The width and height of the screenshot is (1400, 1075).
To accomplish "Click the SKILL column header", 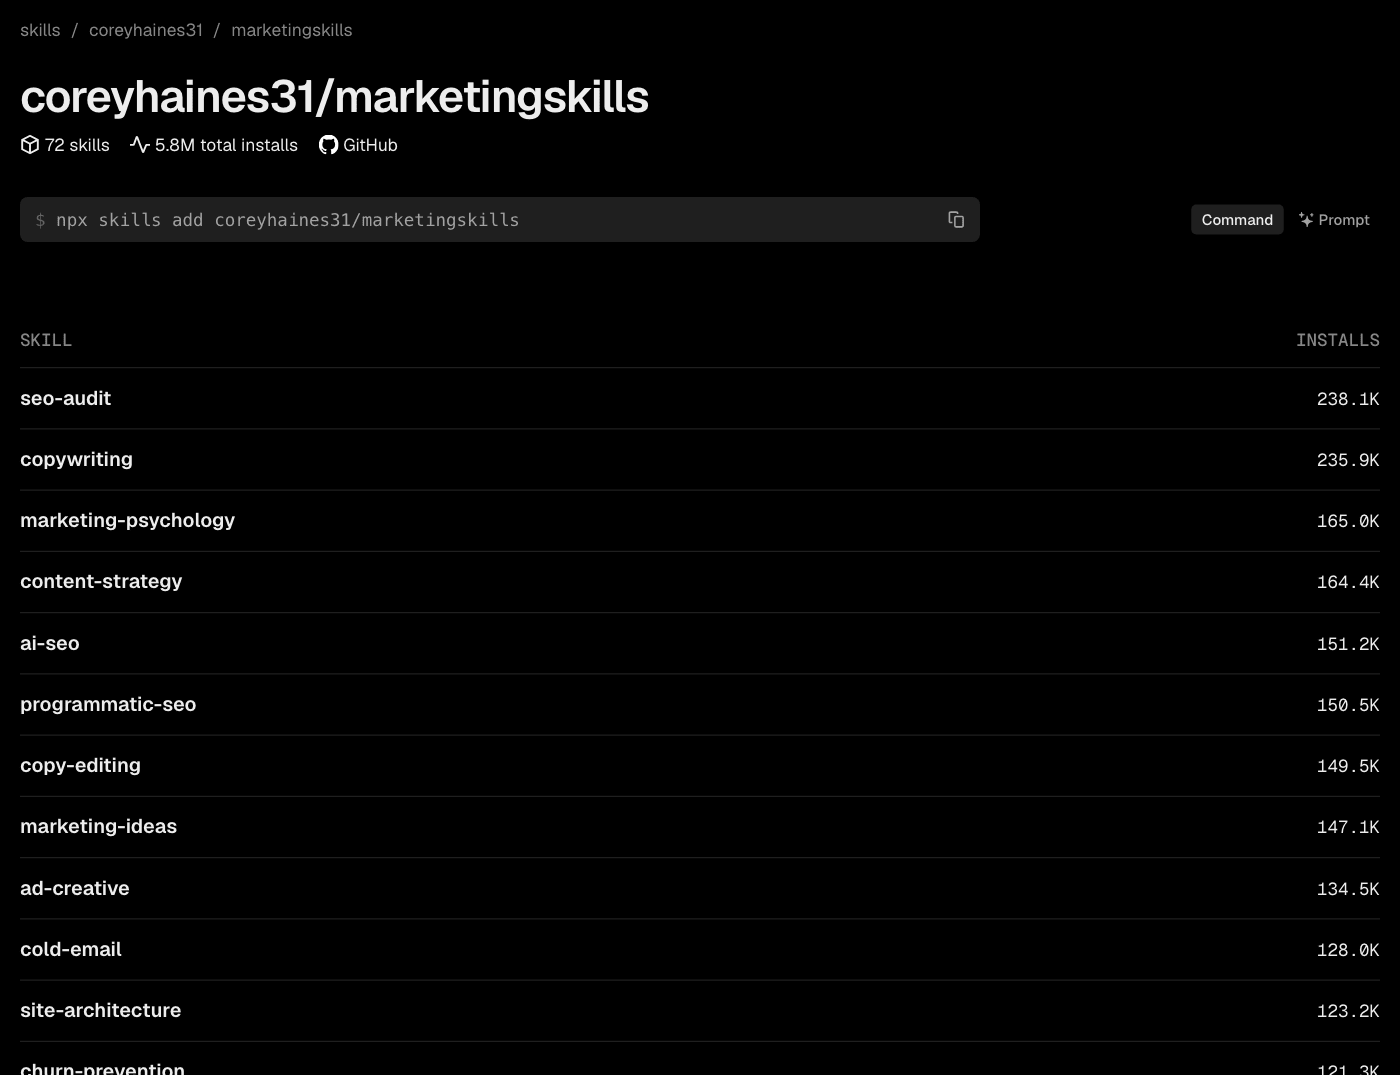I will coord(46,340).
